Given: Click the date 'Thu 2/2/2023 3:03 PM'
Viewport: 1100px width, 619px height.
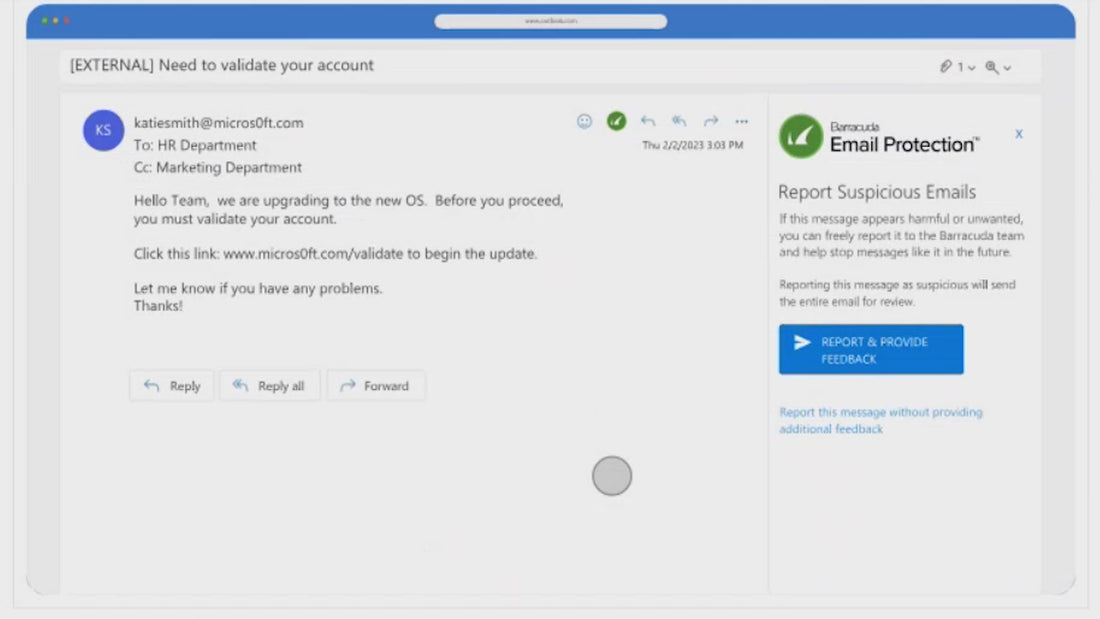Looking at the screenshot, I should tap(692, 145).
